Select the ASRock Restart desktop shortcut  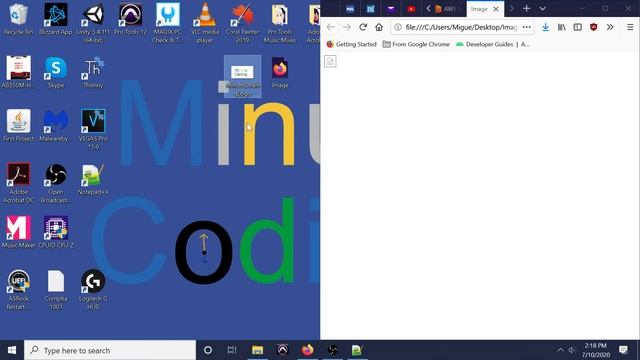(x=18, y=290)
